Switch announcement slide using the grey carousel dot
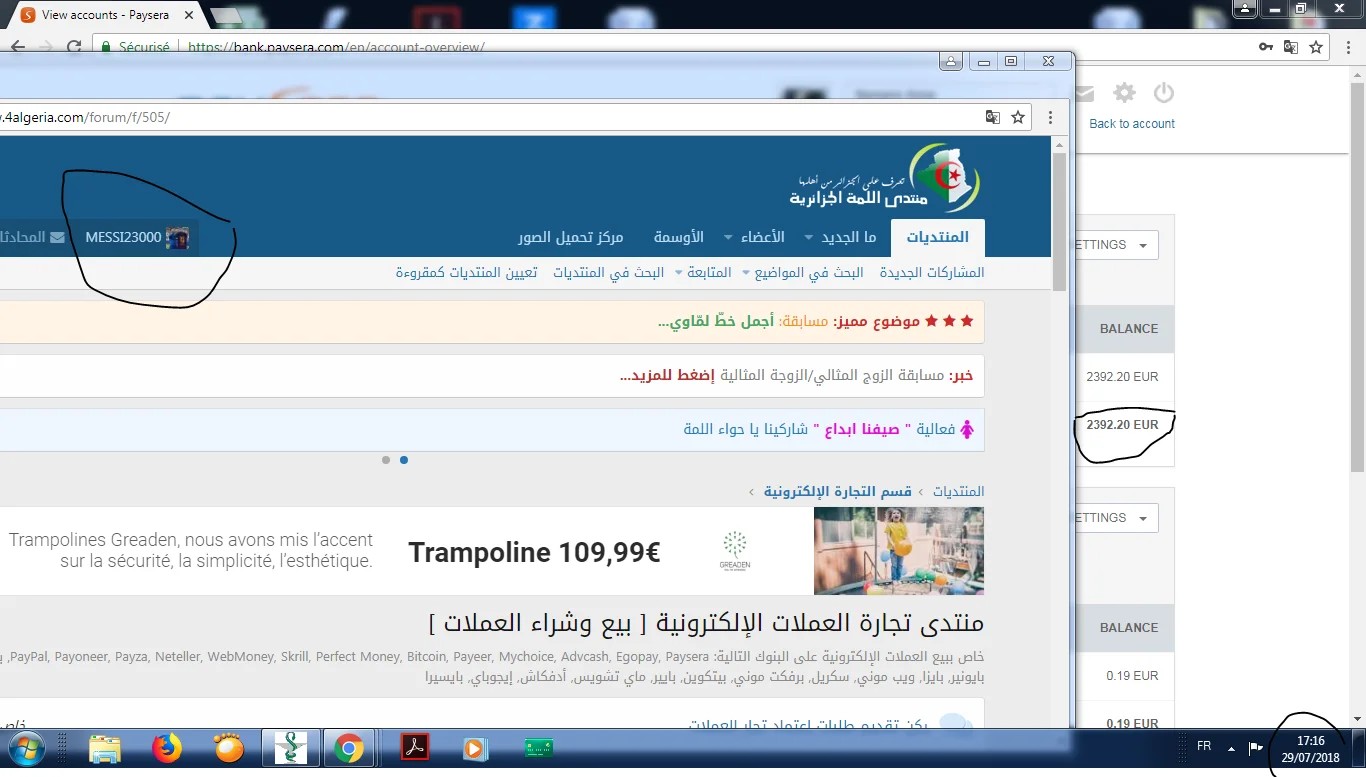 coord(386,460)
